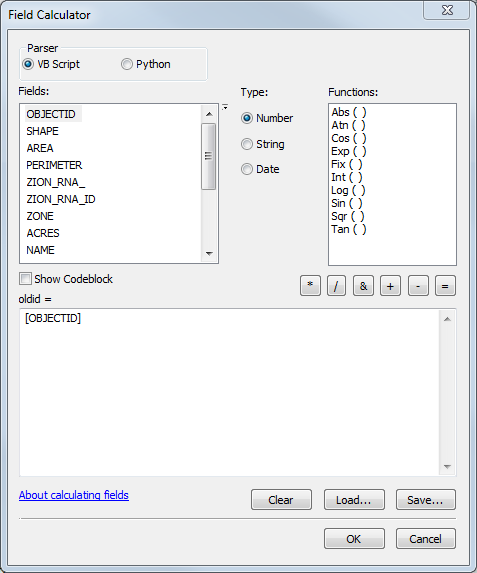This screenshot has width=477, height=573.
Task: Select ZION_RNA_ID in the Fields list
Action: (x=61, y=199)
